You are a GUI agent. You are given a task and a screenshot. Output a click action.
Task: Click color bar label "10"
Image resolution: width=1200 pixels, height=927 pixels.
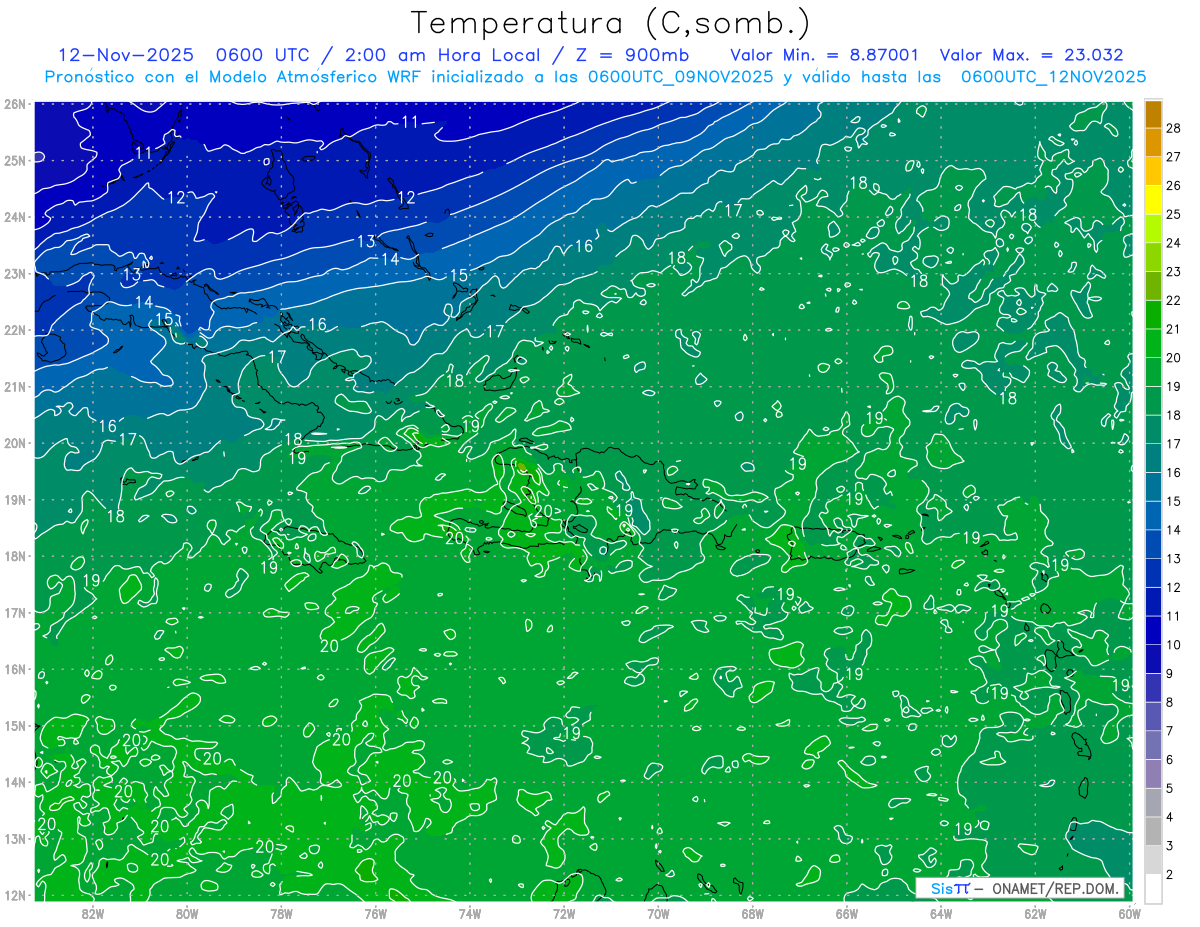[x=1173, y=645]
